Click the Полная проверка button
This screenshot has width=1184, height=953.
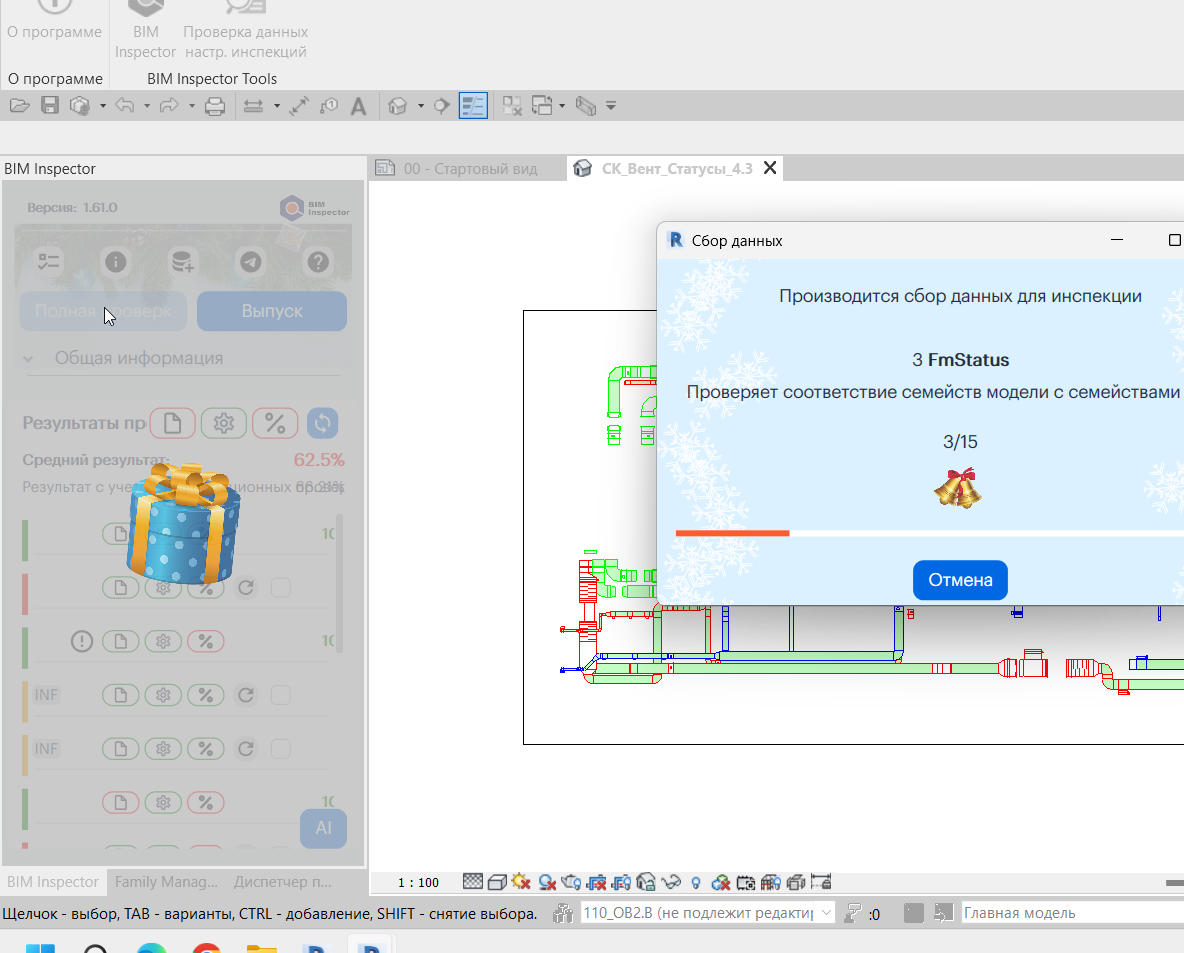[x=103, y=311]
